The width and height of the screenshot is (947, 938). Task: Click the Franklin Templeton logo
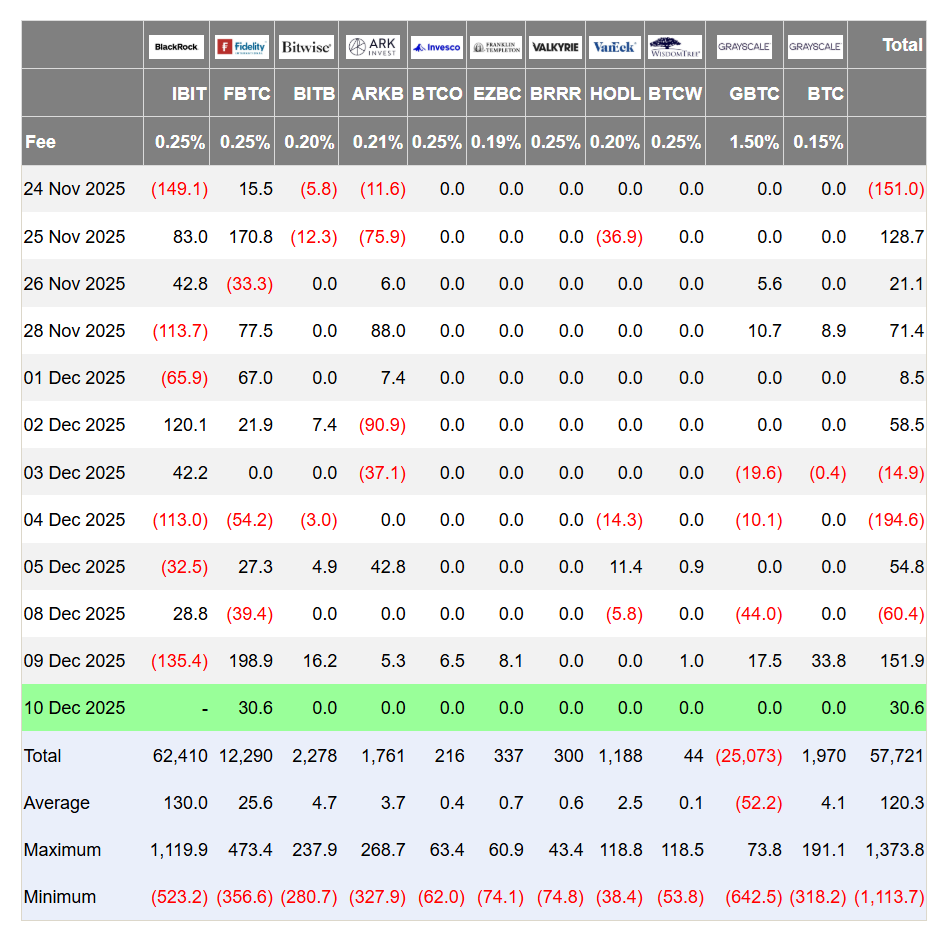(x=496, y=46)
